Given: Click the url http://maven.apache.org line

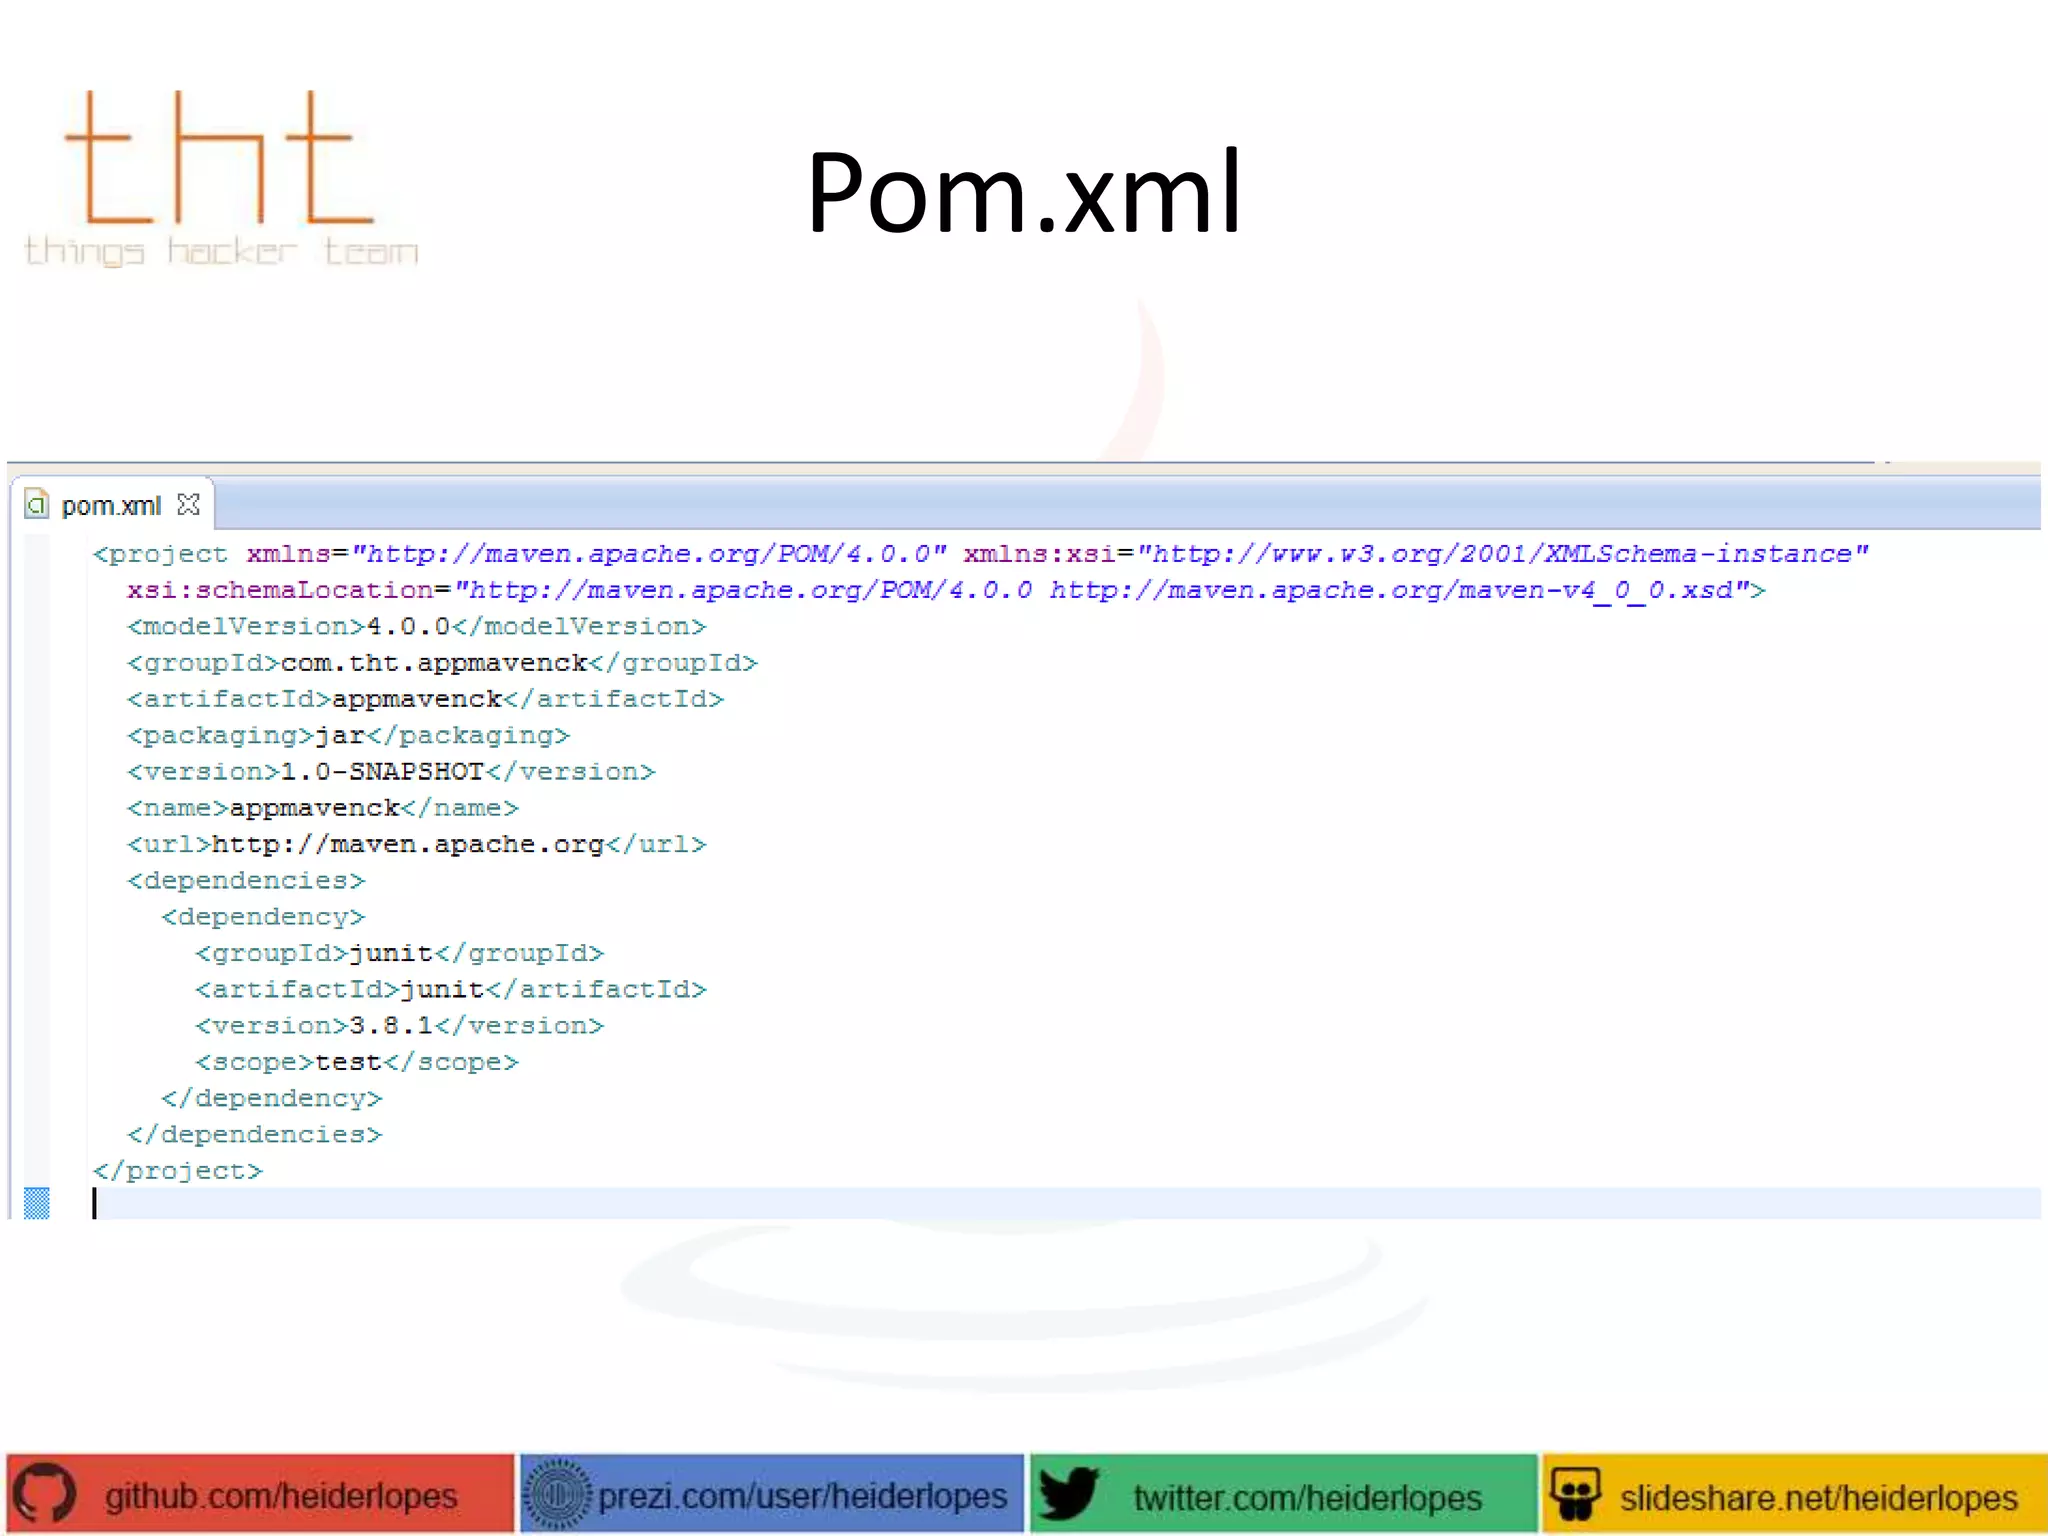Looking at the screenshot, I should click(x=417, y=845).
